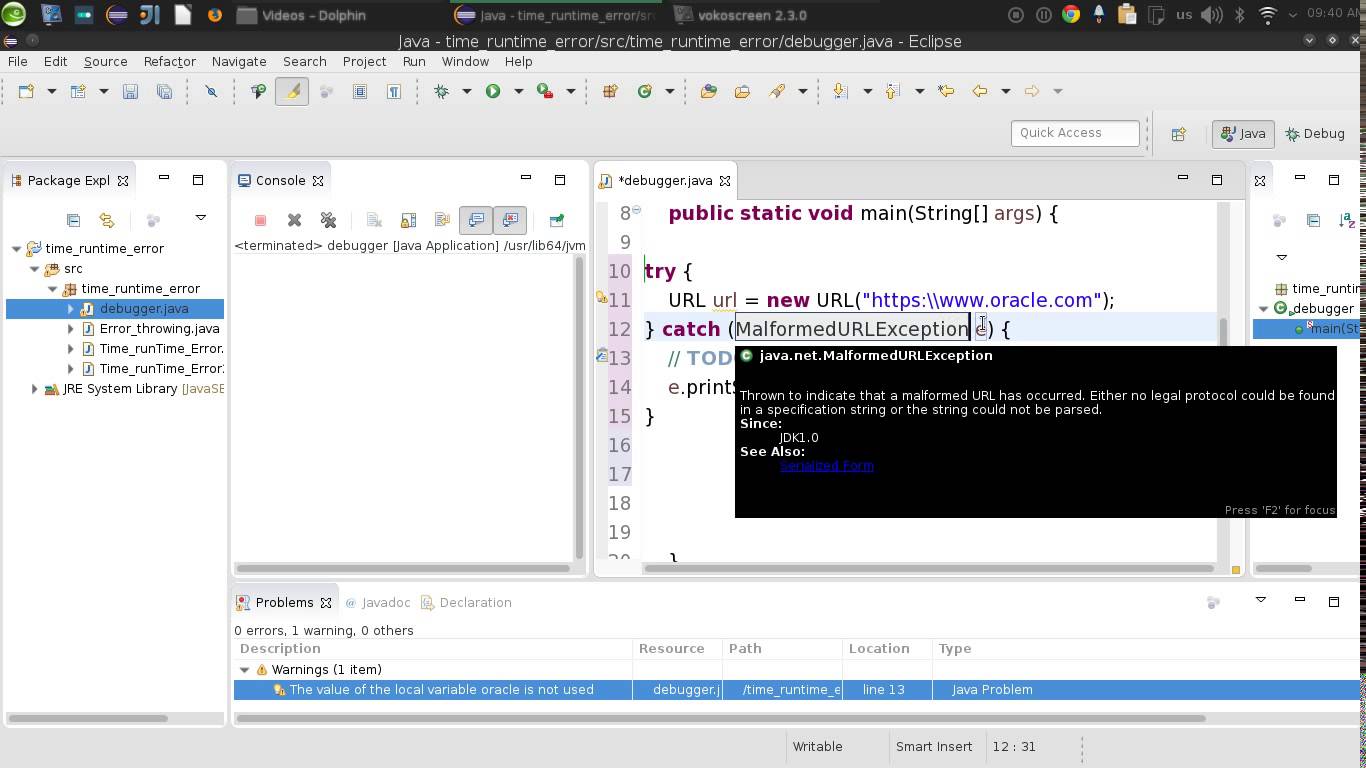Toggle Mark Occurrences highlighter icon
Screen dimensions: 1366x768
(x=292, y=91)
